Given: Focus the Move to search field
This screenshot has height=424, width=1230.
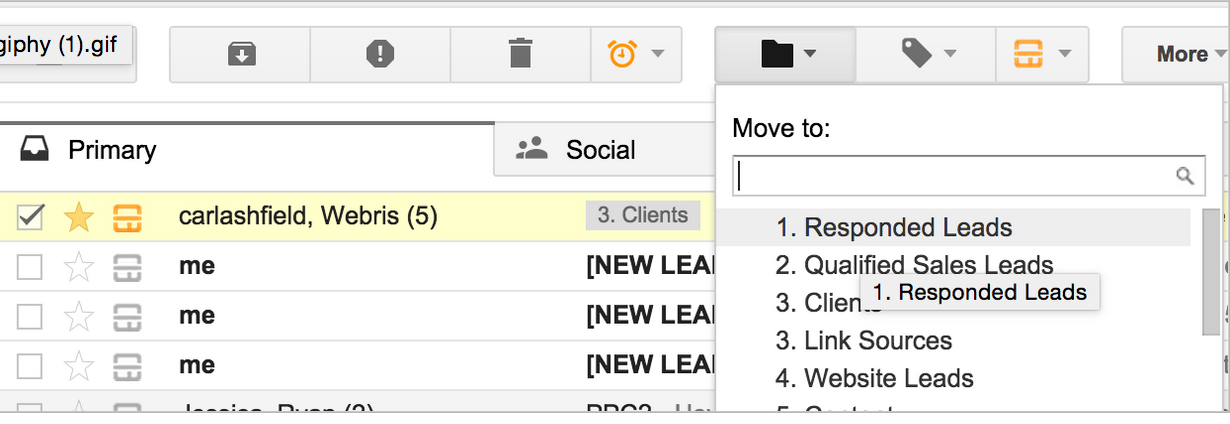Looking at the screenshot, I should point(955,177).
